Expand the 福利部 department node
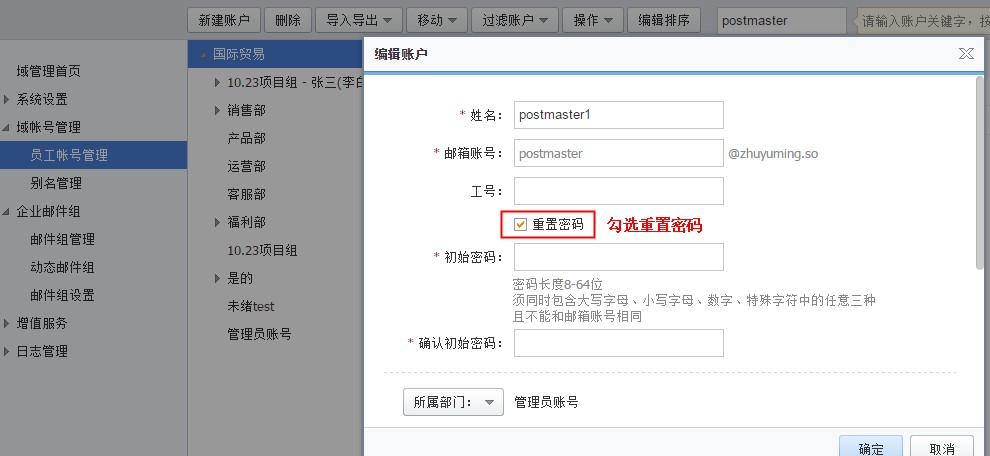The height and width of the screenshot is (456, 990). [x=218, y=222]
